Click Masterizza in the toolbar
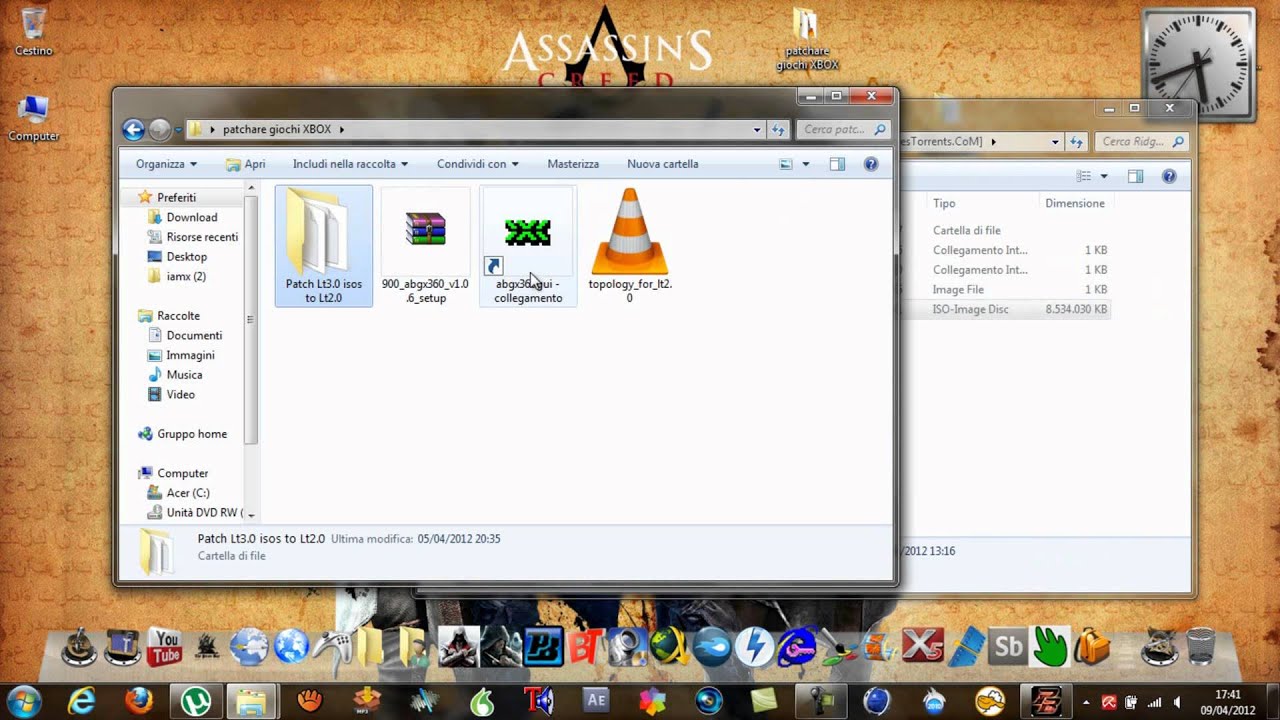This screenshot has width=1280, height=720. 573,164
